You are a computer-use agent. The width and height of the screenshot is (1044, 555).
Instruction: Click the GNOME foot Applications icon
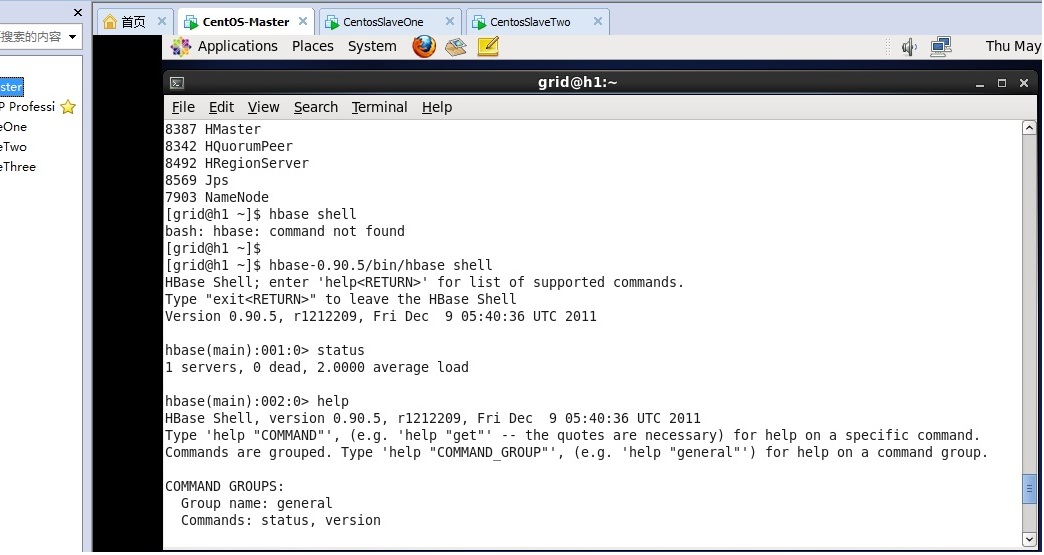click(x=180, y=47)
